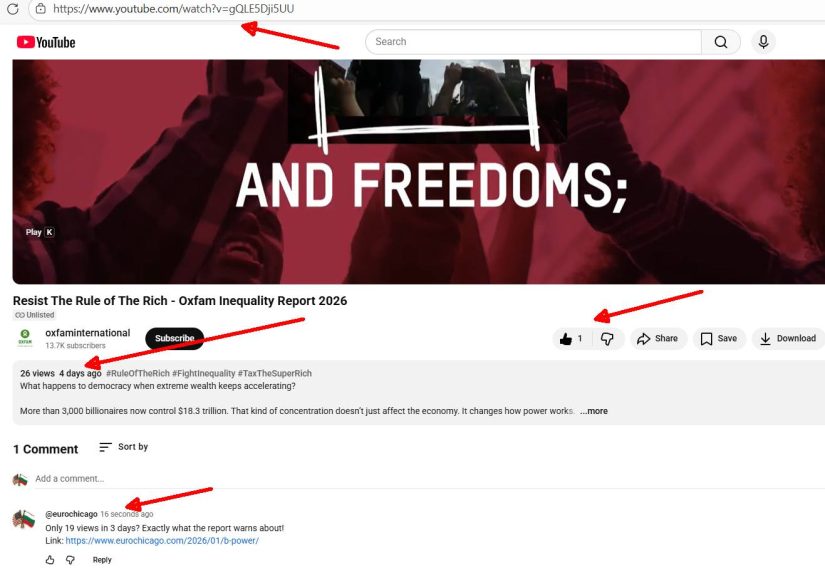
Task: View site information icon in address bar
Action: click(x=40, y=9)
